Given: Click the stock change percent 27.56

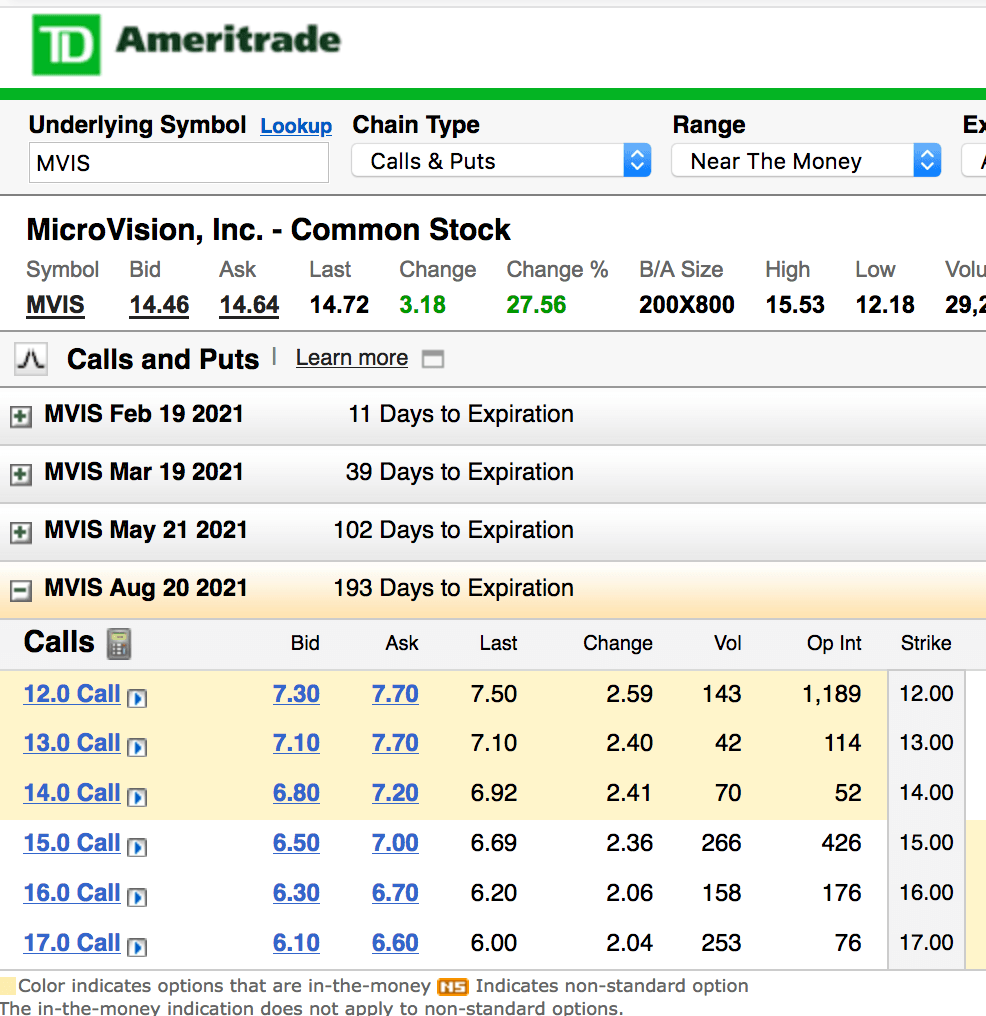Looking at the screenshot, I should tap(536, 305).
